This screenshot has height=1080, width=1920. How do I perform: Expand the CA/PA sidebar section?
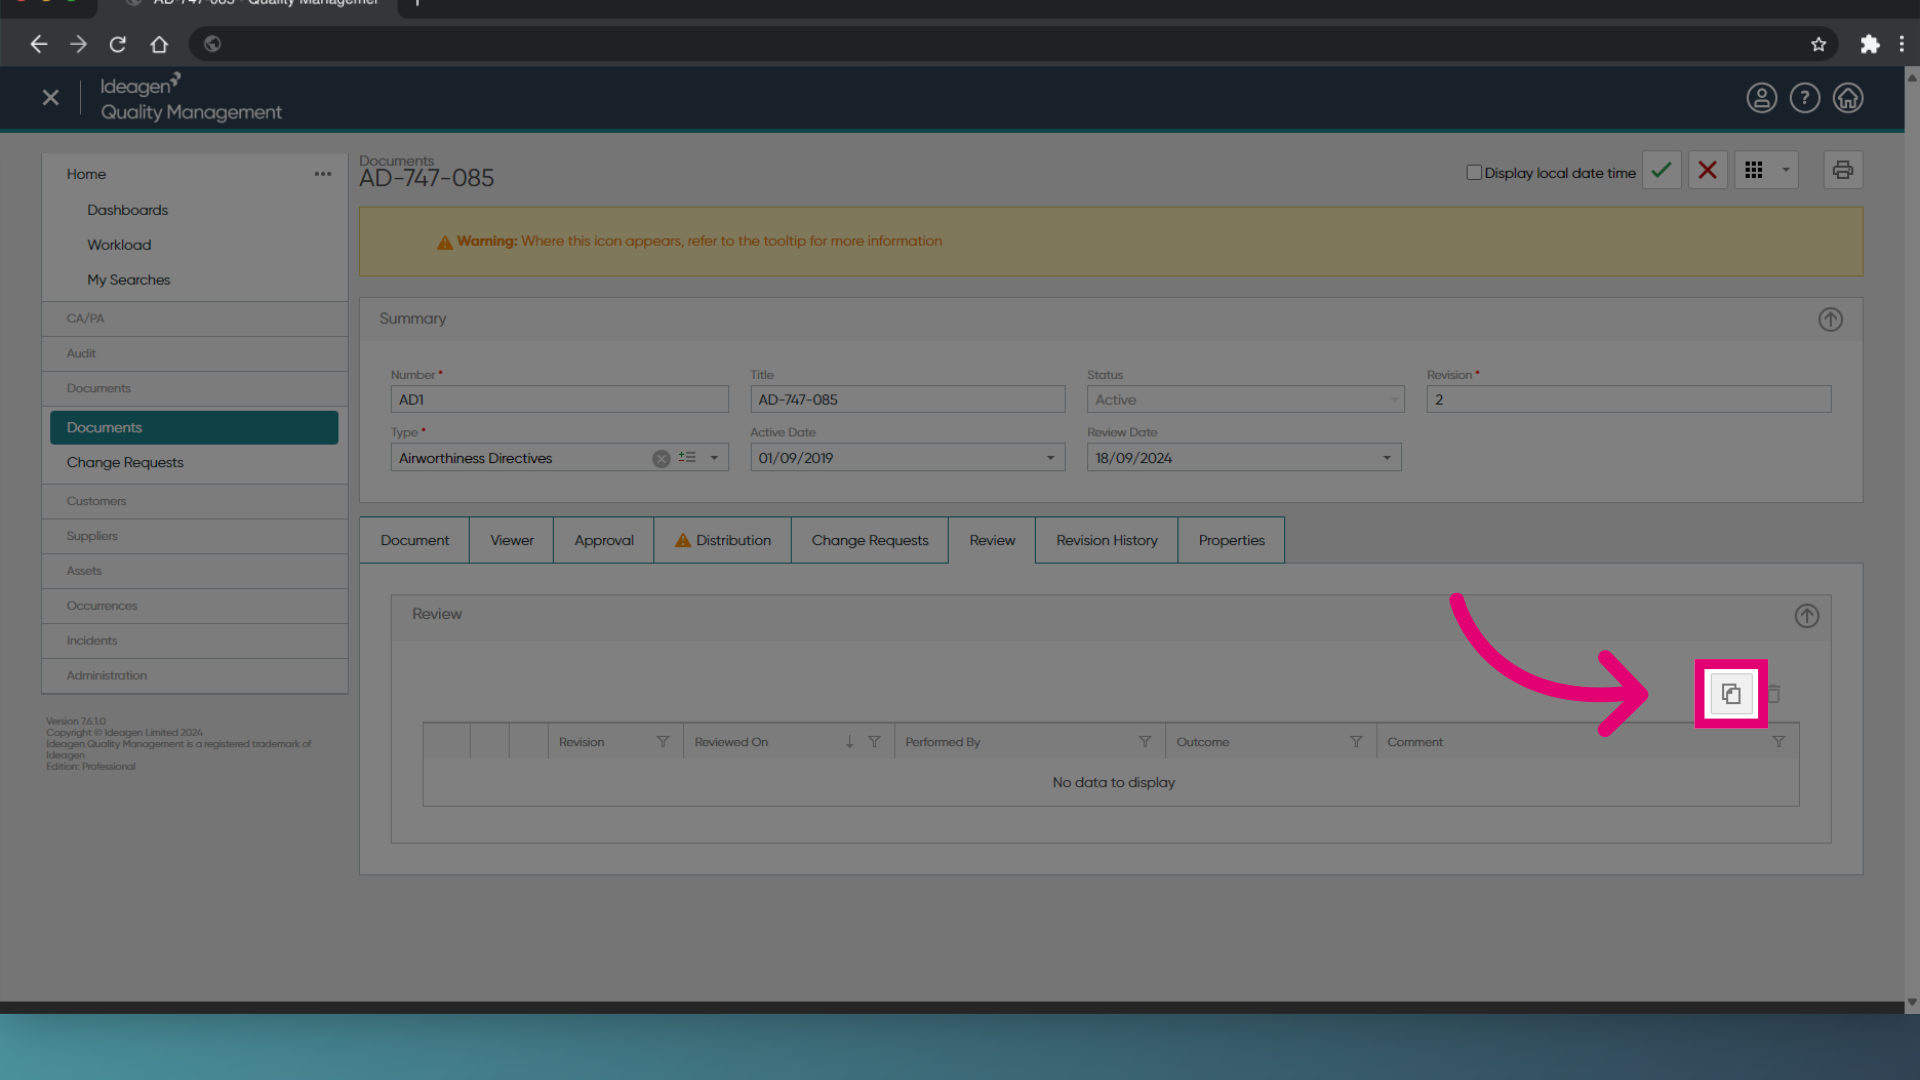point(194,319)
